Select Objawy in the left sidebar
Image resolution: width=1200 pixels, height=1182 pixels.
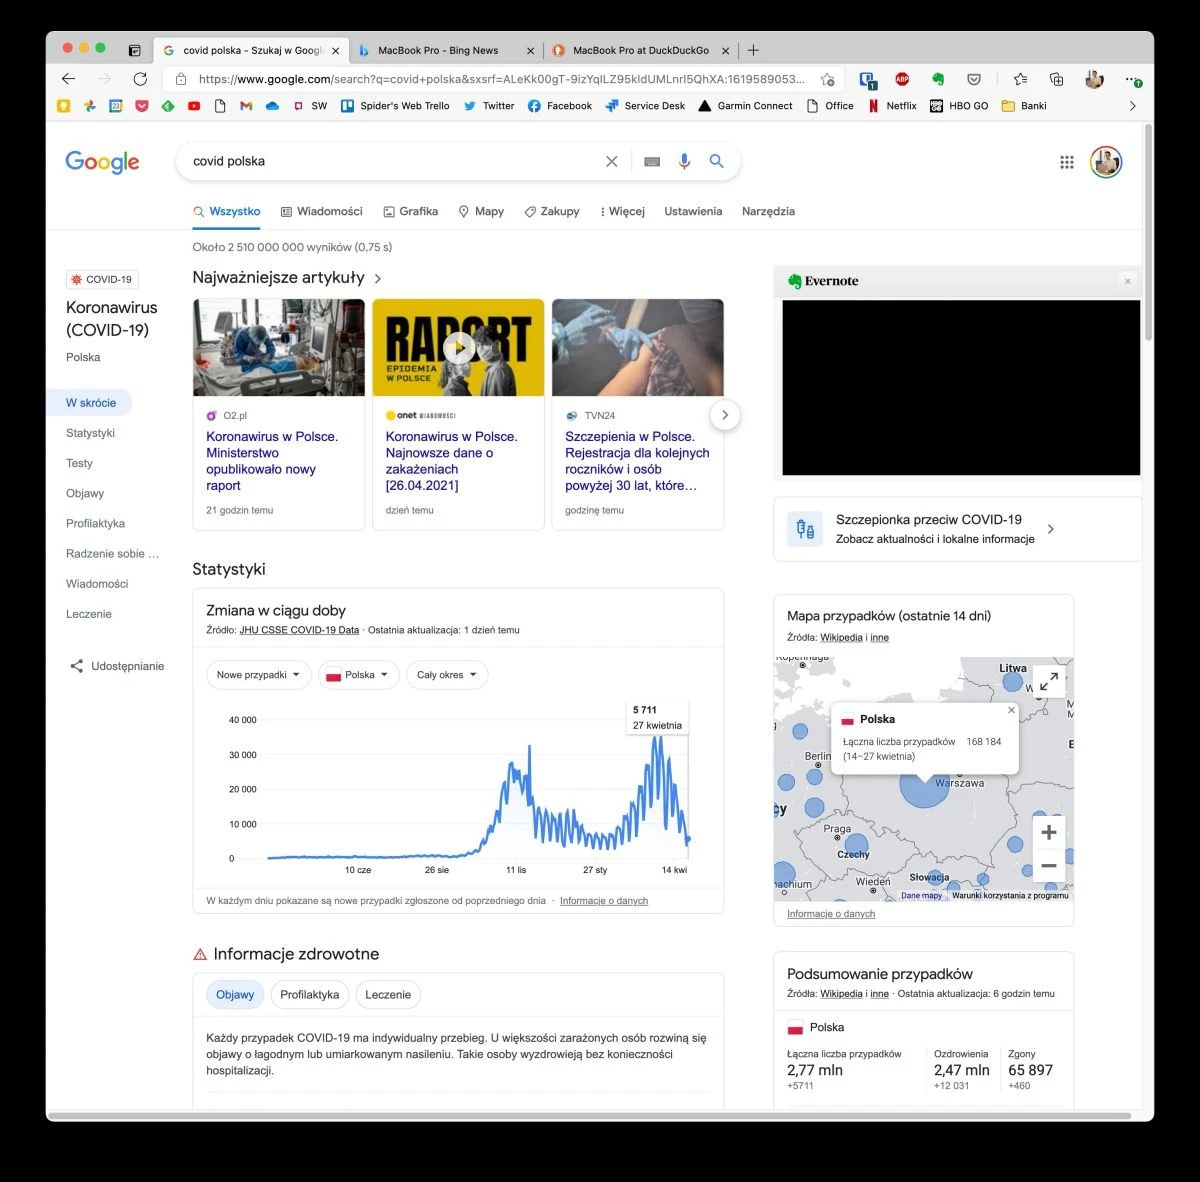click(85, 493)
